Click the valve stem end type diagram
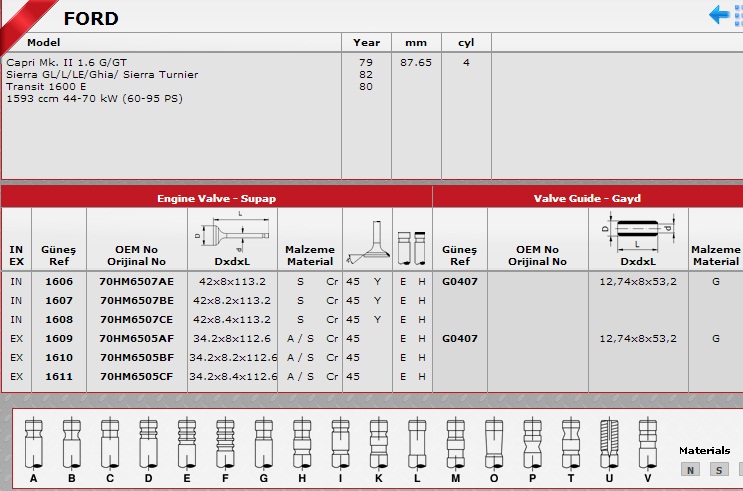Image resolution: width=743 pixels, height=491 pixels. point(412,248)
